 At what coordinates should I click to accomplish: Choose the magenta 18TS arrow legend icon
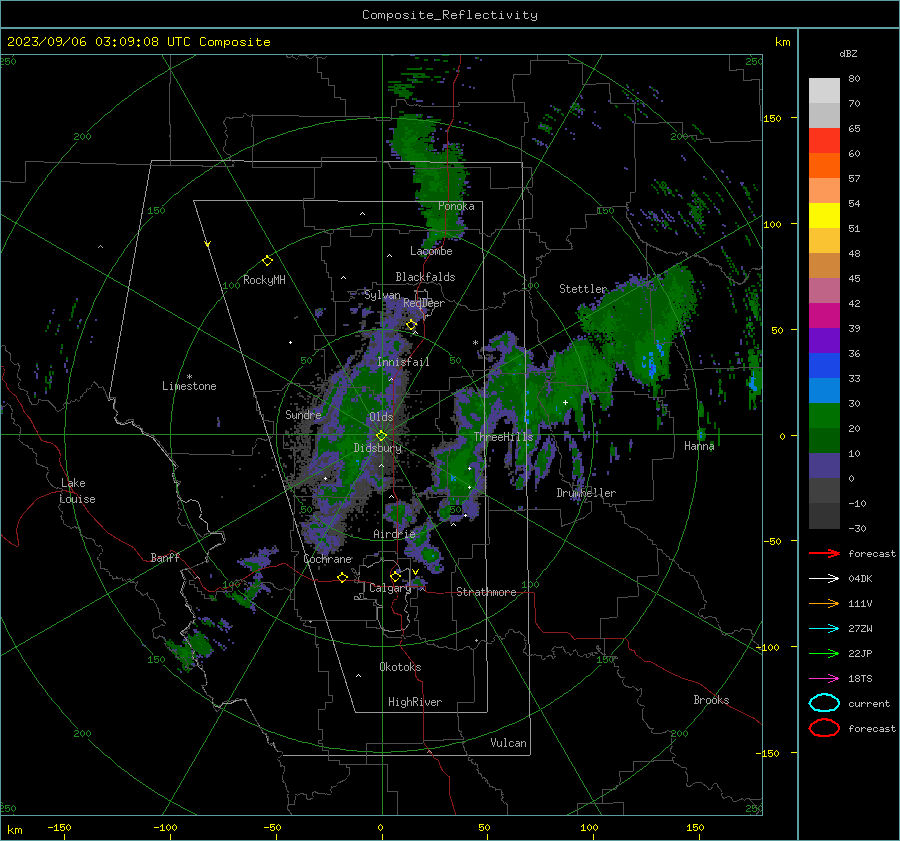tap(824, 679)
